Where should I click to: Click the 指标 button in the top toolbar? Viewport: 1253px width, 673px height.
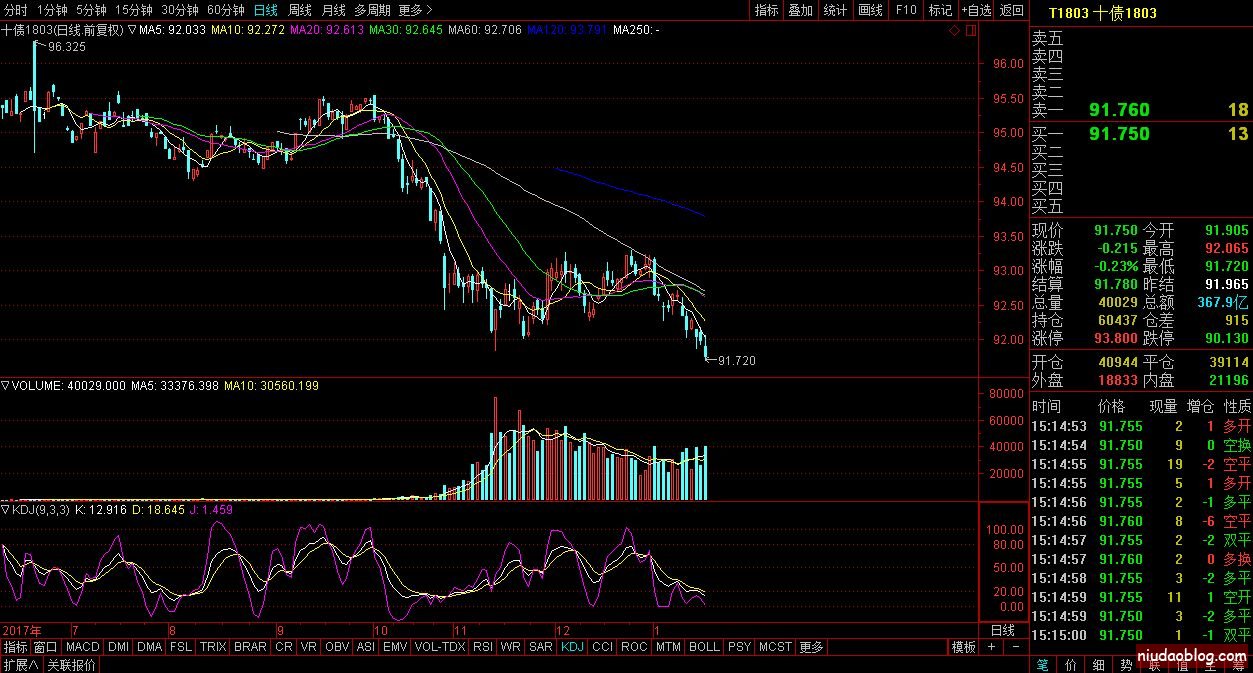point(767,10)
